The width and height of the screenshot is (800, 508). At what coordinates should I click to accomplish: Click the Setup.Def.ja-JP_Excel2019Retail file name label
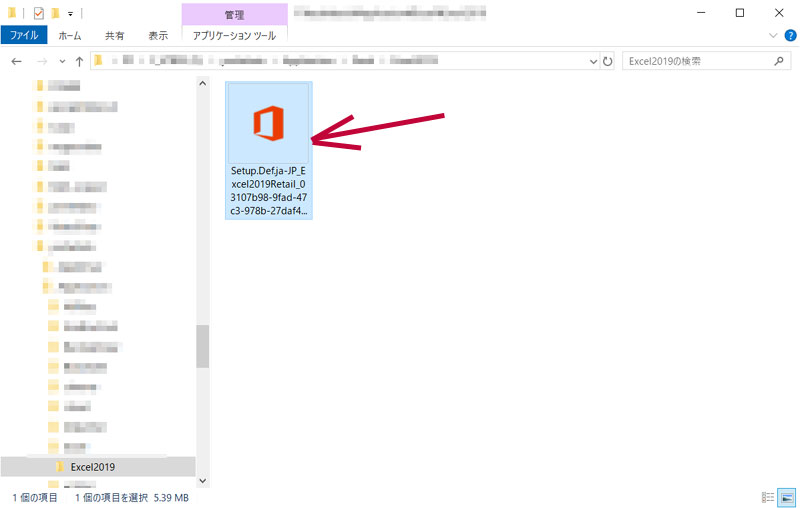click(268, 191)
